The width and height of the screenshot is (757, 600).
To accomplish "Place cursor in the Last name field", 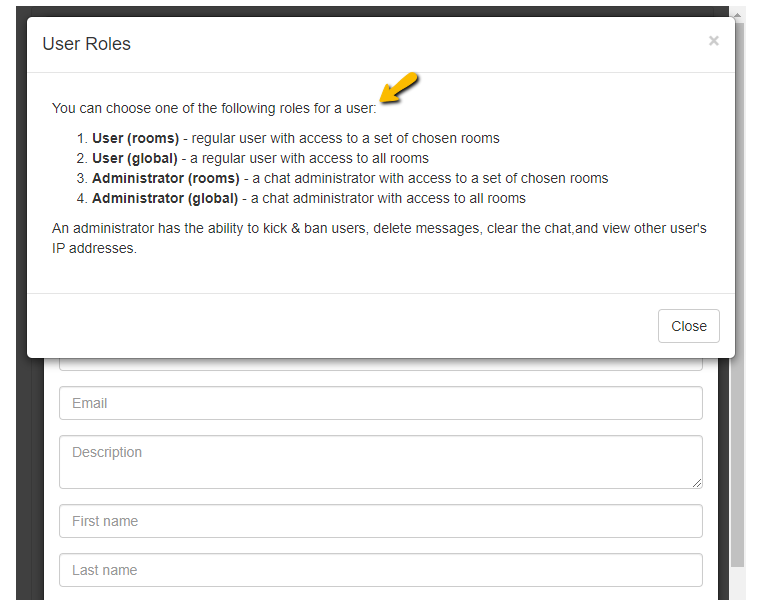I will click(x=380, y=570).
